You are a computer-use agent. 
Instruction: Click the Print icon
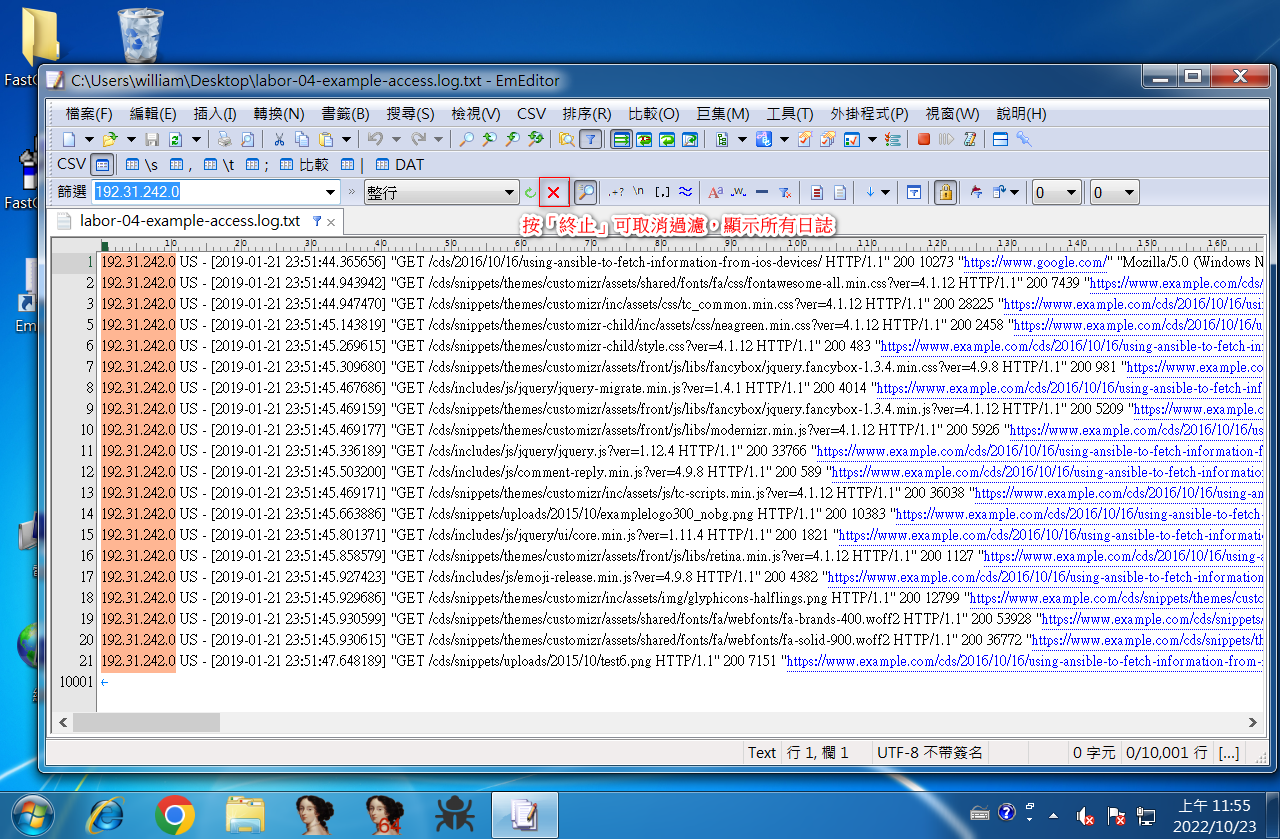click(224, 140)
